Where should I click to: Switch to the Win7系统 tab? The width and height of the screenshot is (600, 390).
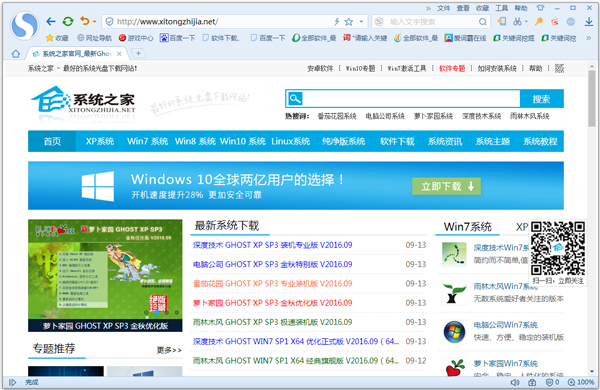[x=468, y=227]
